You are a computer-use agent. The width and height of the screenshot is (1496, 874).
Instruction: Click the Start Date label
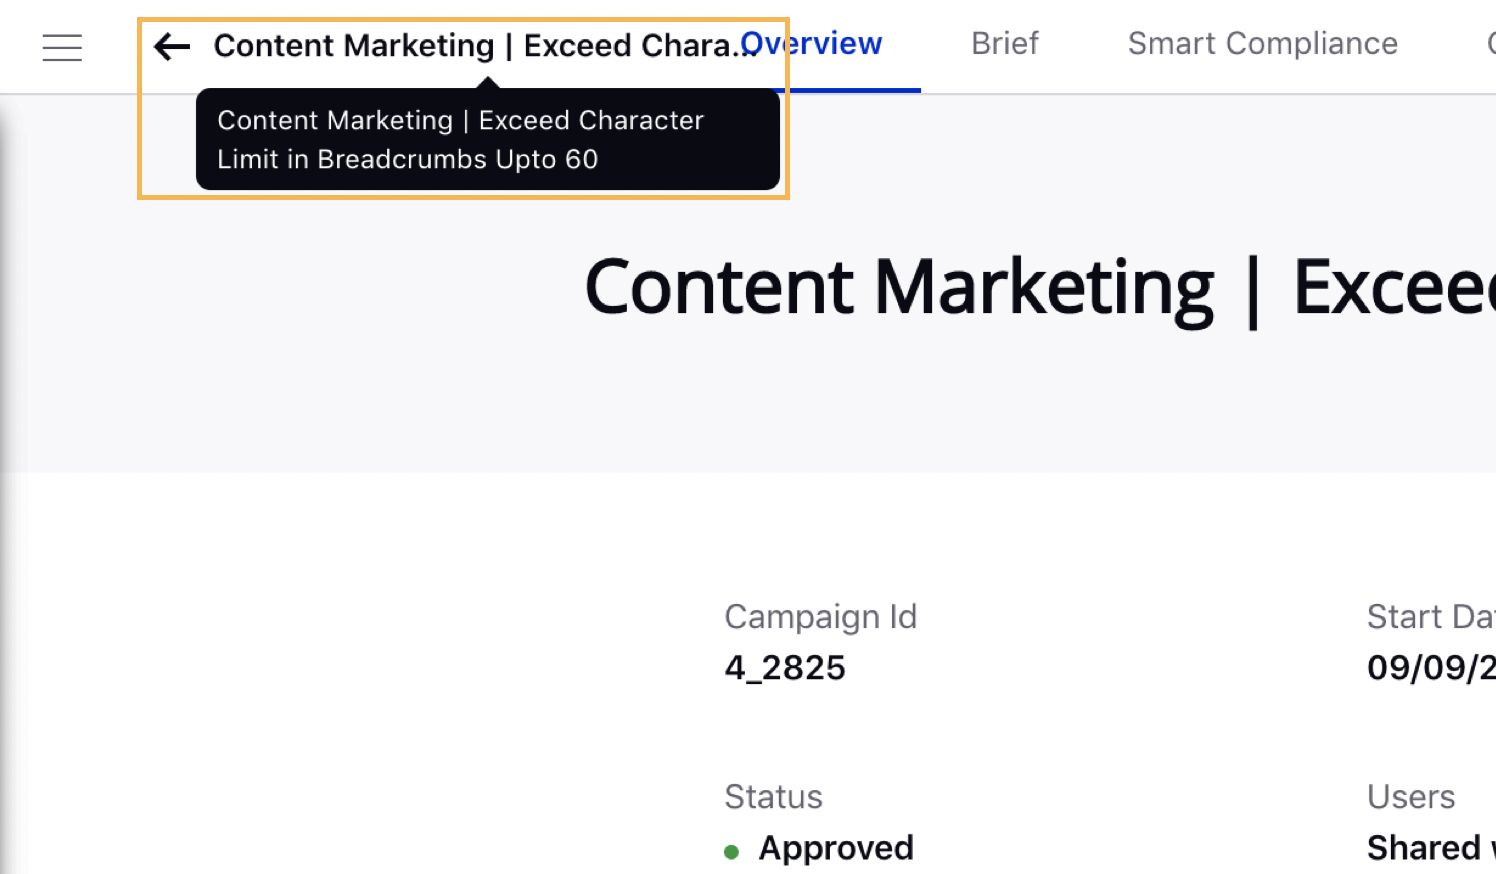[1431, 617]
